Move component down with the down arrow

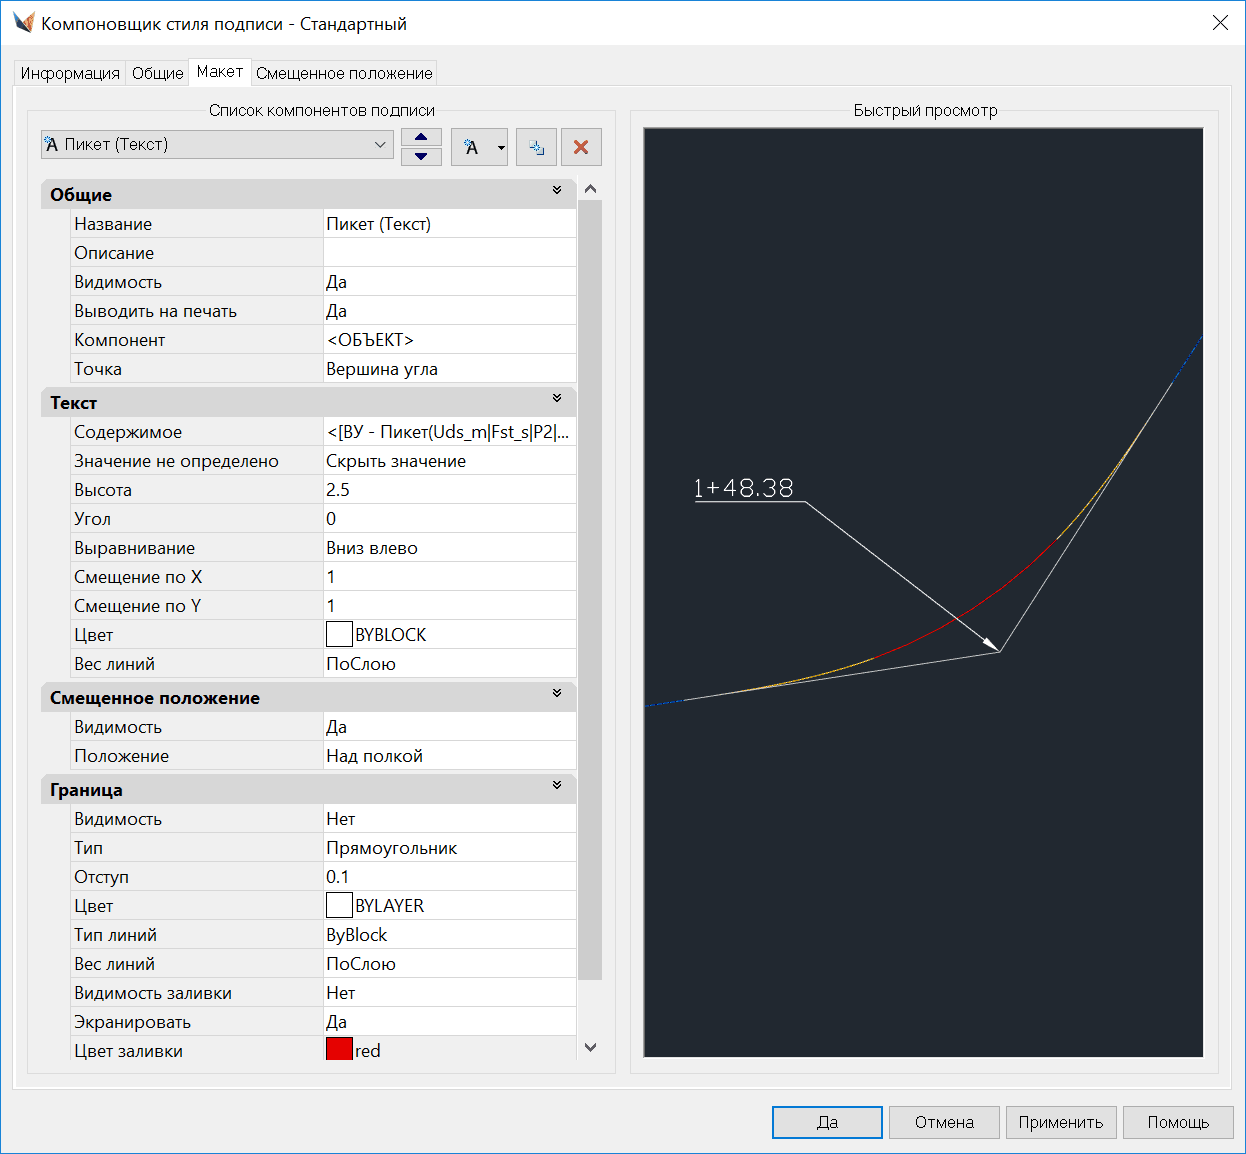tap(421, 156)
